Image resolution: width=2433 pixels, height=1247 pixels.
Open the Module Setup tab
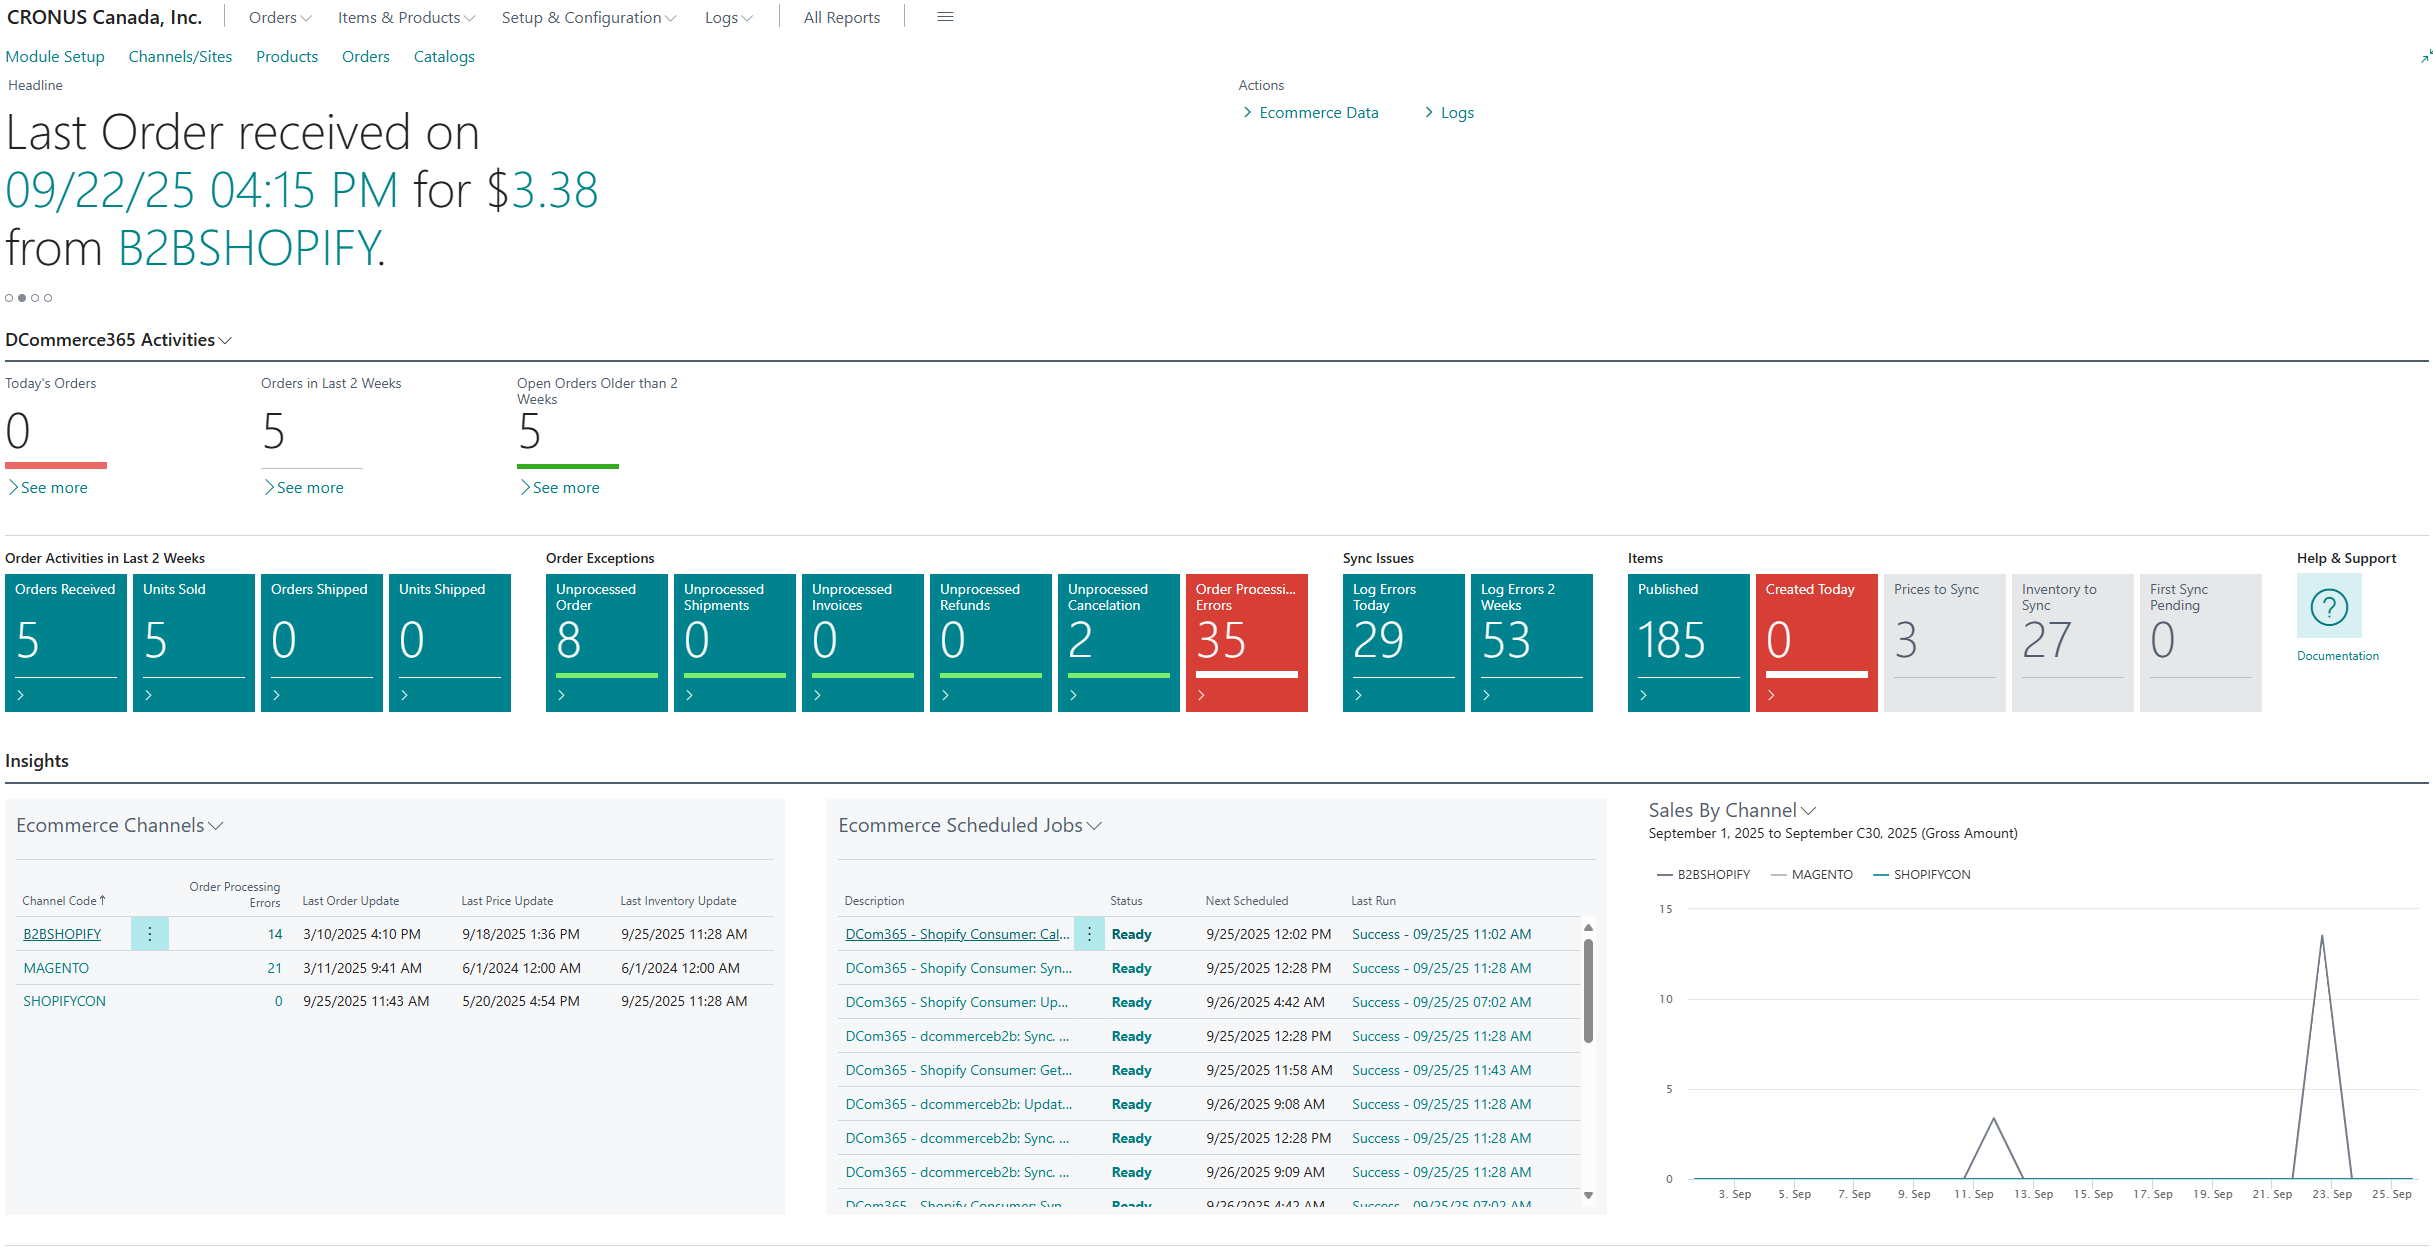tap(55, 57)
